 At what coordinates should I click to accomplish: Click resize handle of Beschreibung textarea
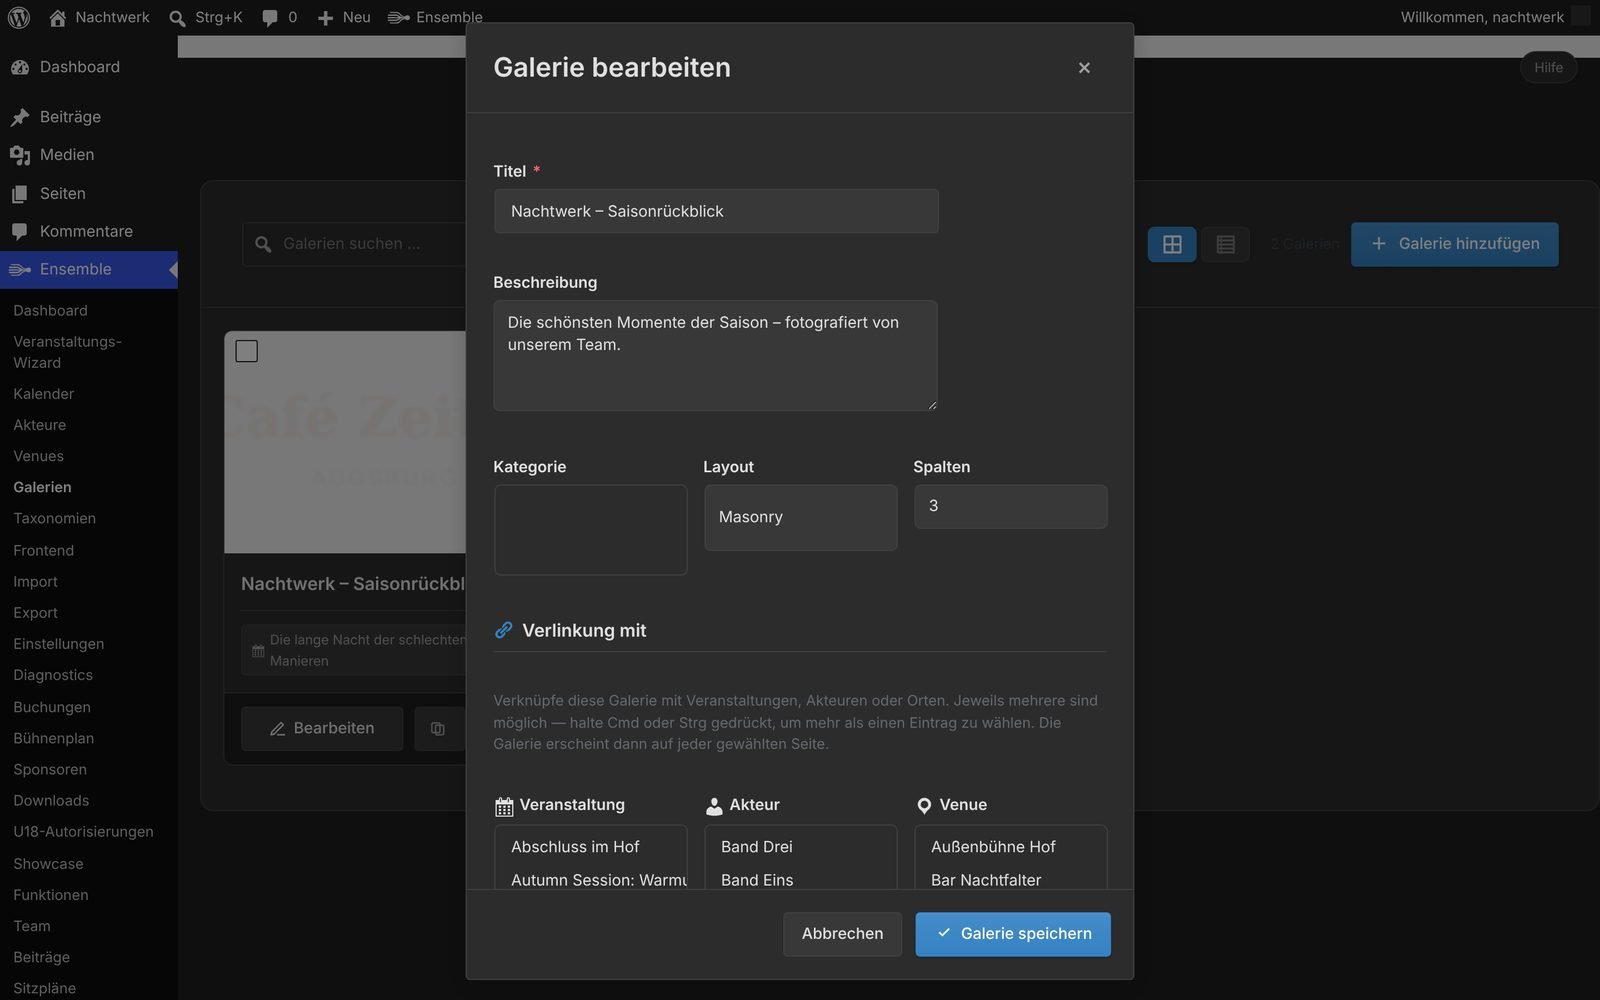(932, 405)
